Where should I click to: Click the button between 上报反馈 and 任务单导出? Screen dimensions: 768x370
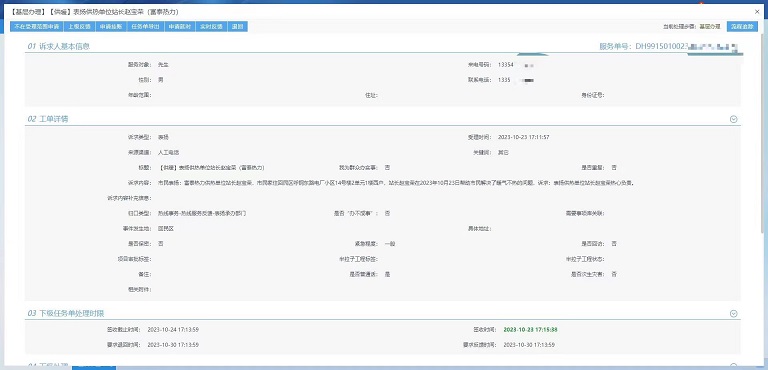[111, 26]
